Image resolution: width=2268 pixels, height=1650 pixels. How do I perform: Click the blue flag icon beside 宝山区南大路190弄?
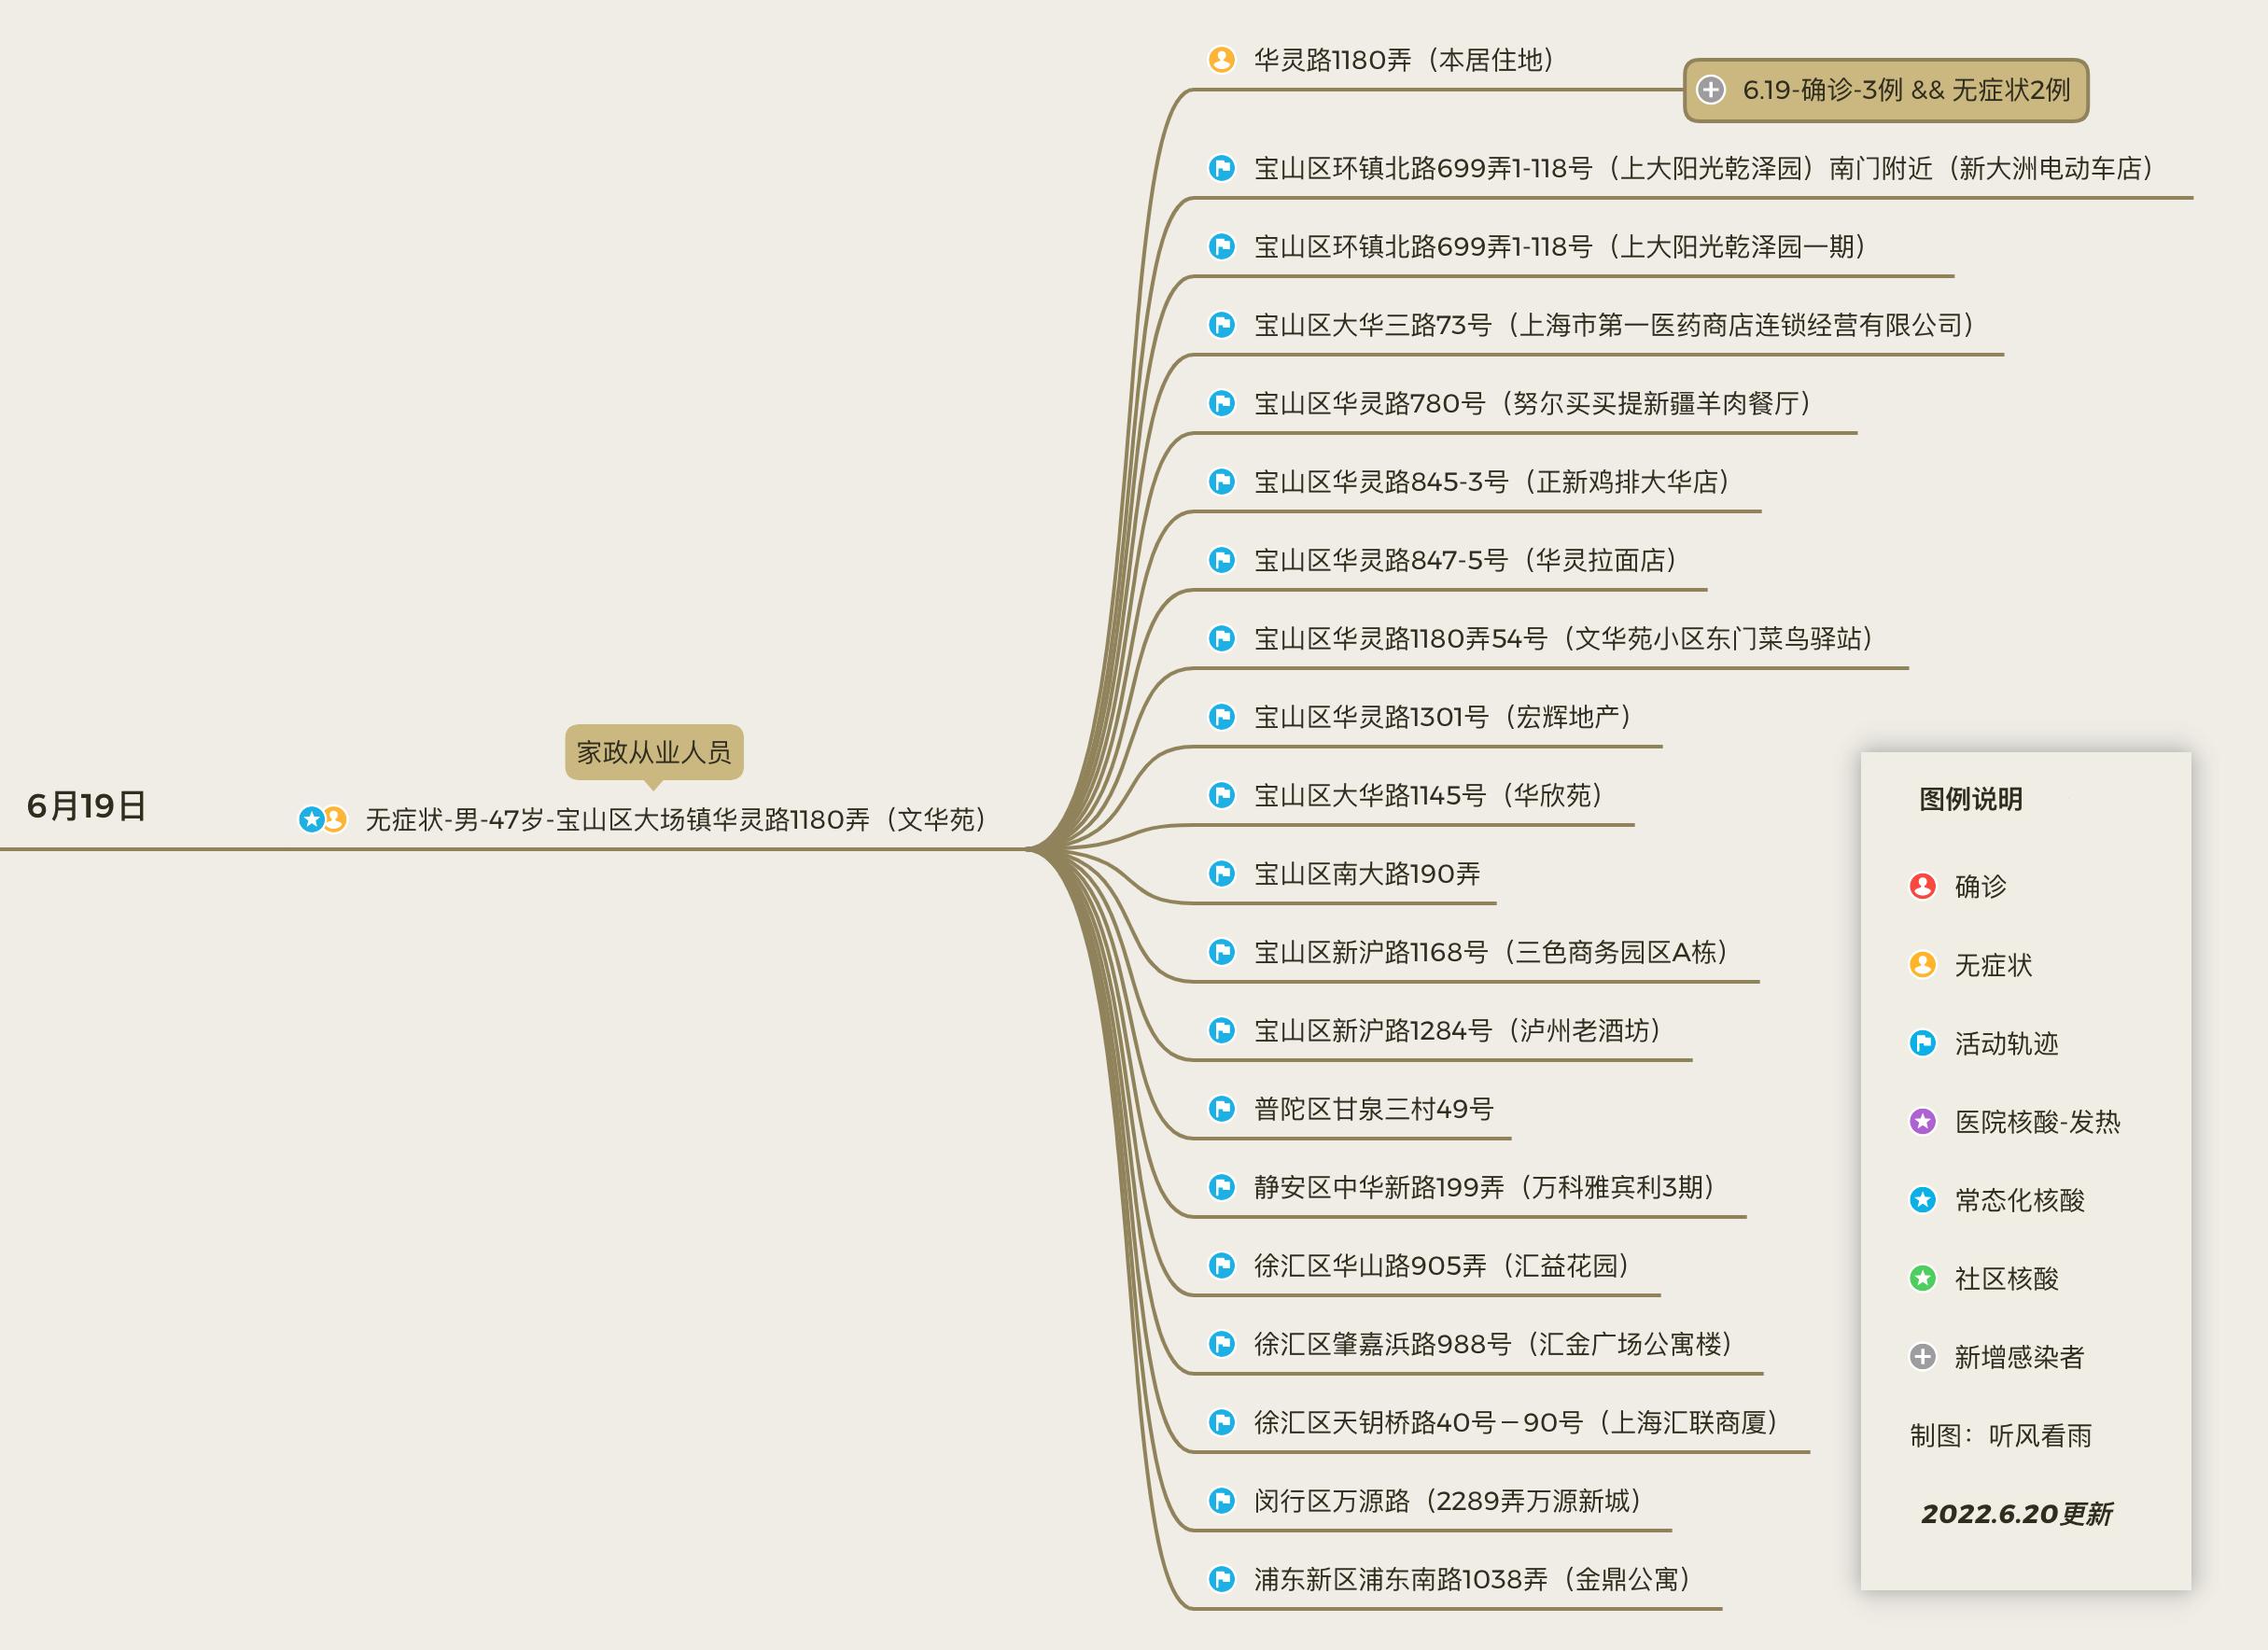tap(1221, 874)
